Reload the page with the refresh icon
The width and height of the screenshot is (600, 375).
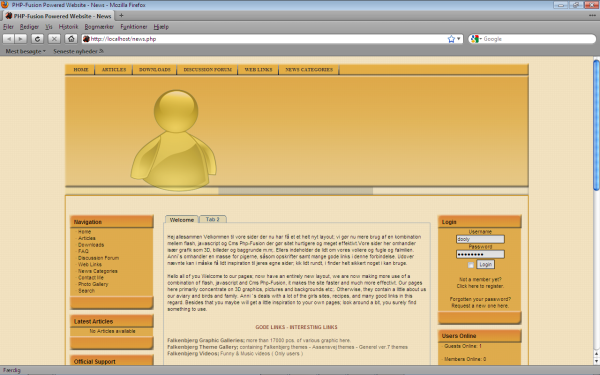(x=37, y=39)
